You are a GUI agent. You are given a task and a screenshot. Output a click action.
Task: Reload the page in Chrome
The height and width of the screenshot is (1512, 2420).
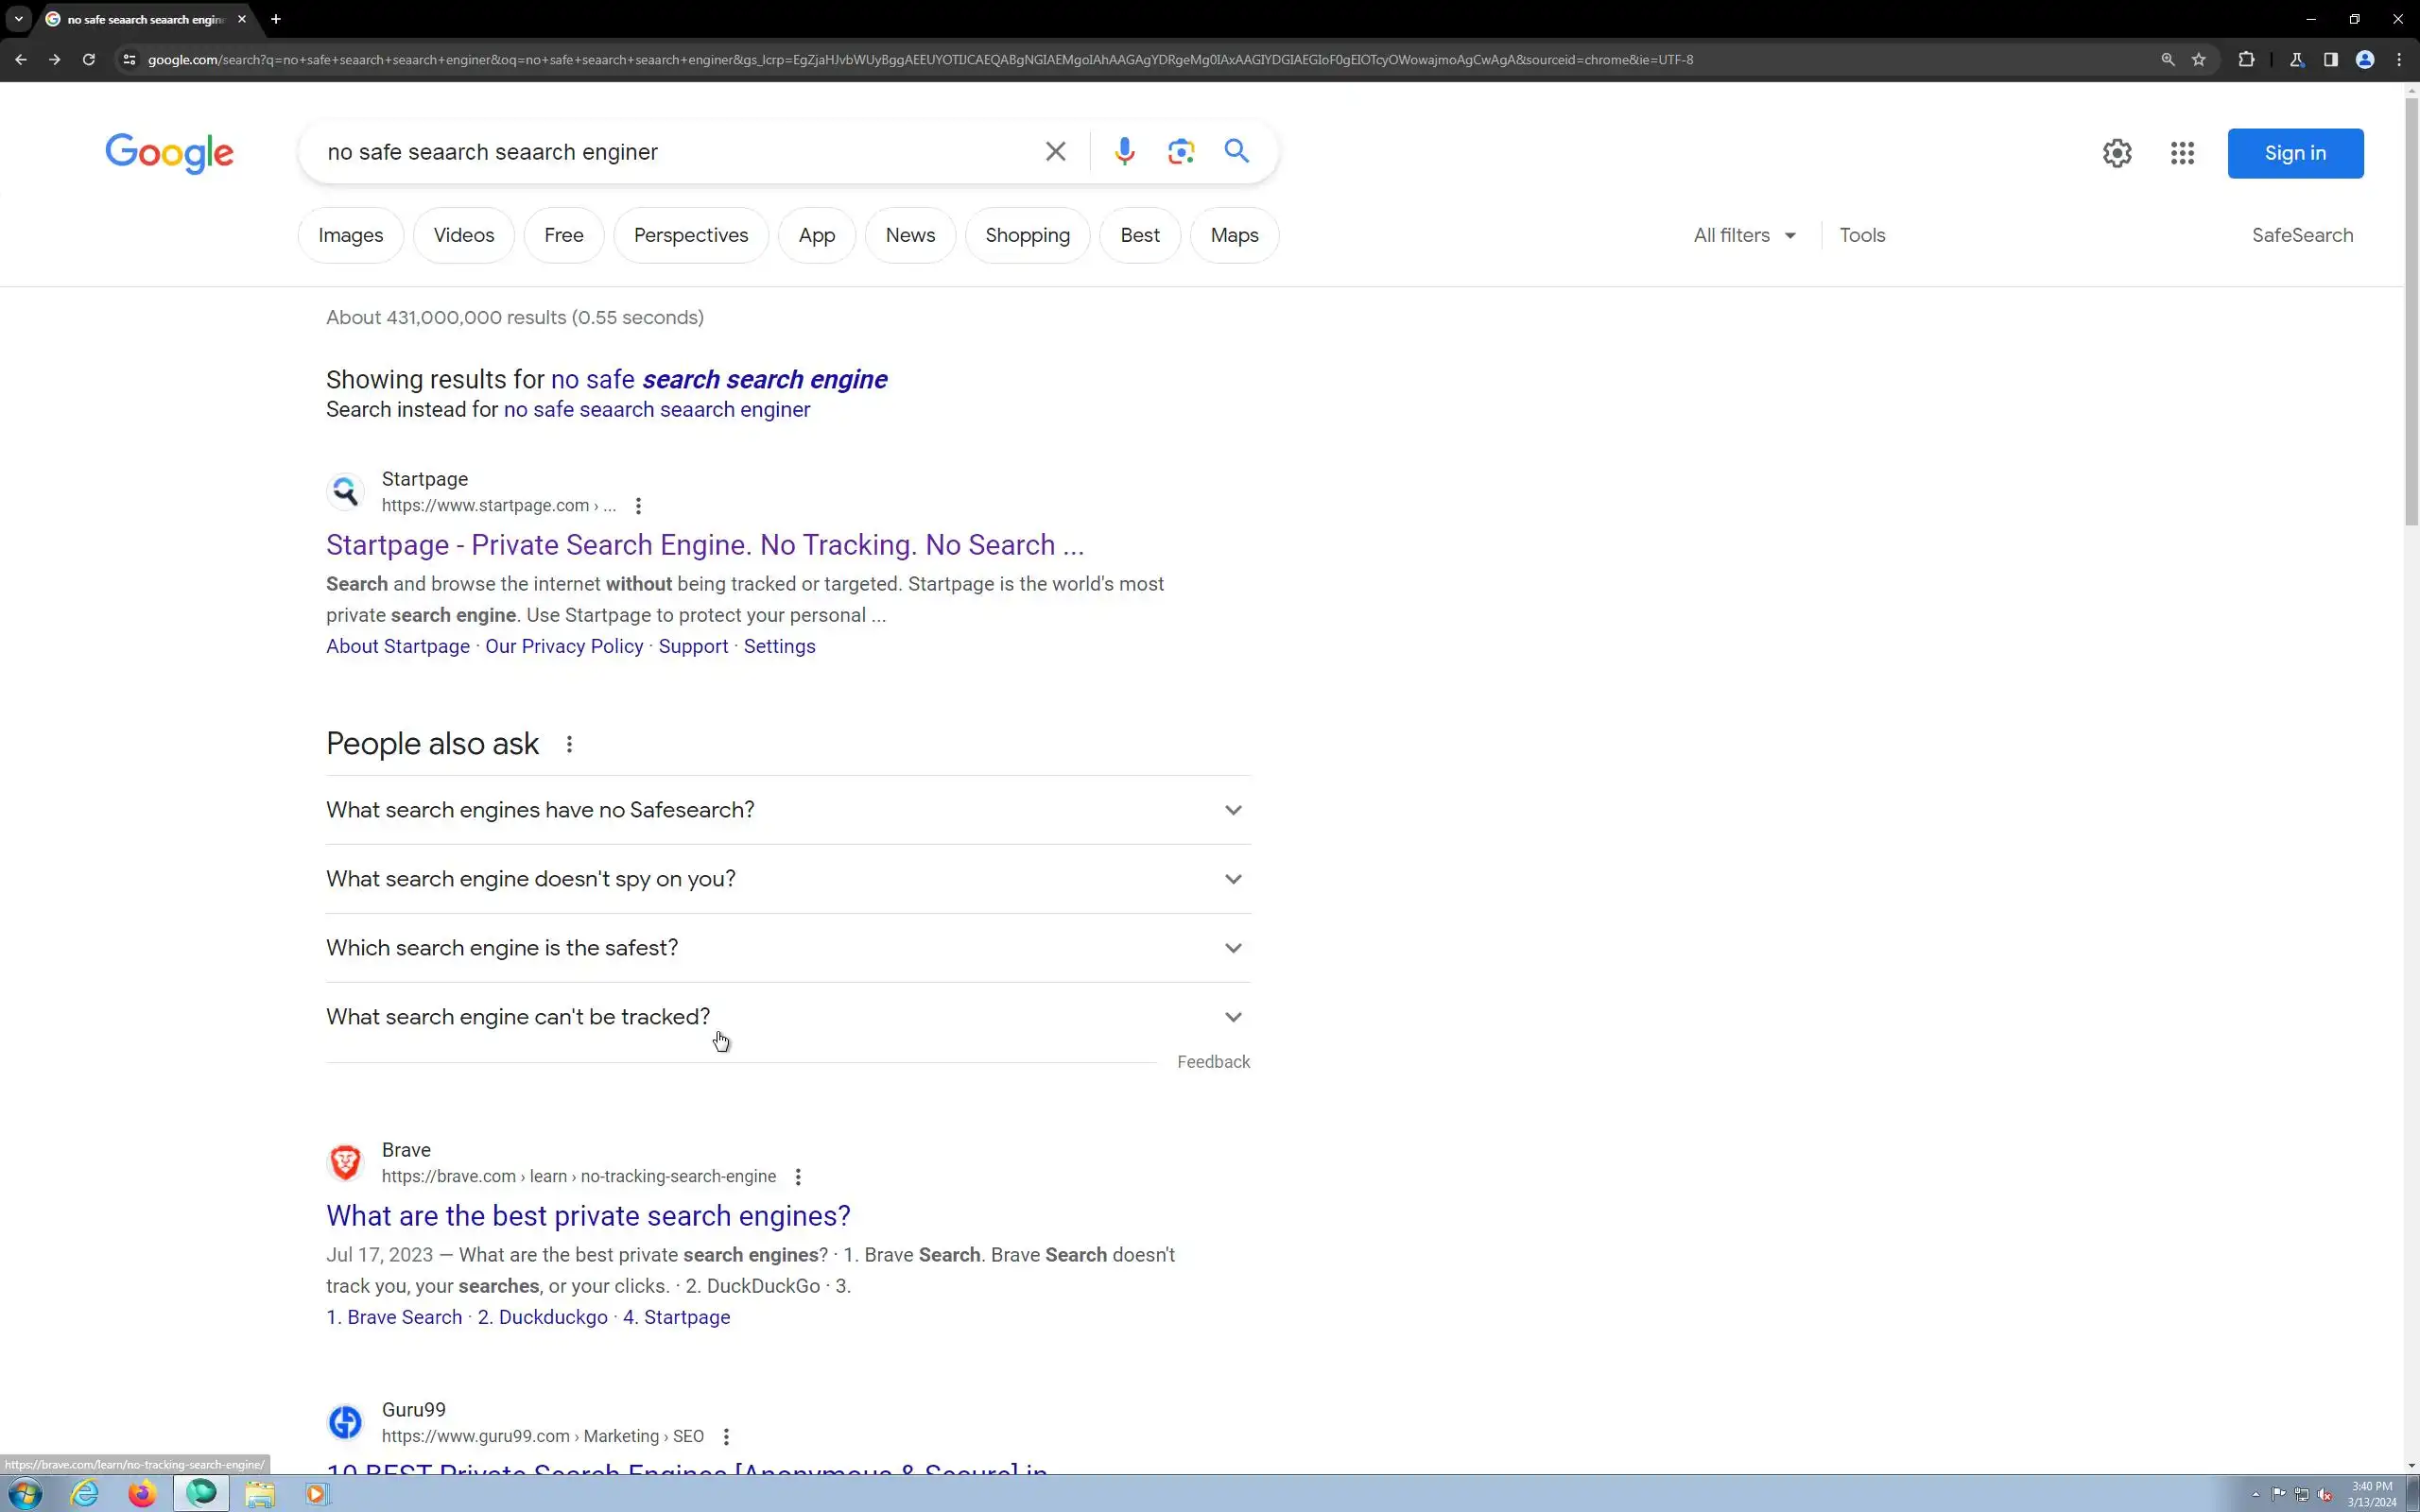[89, 60]
